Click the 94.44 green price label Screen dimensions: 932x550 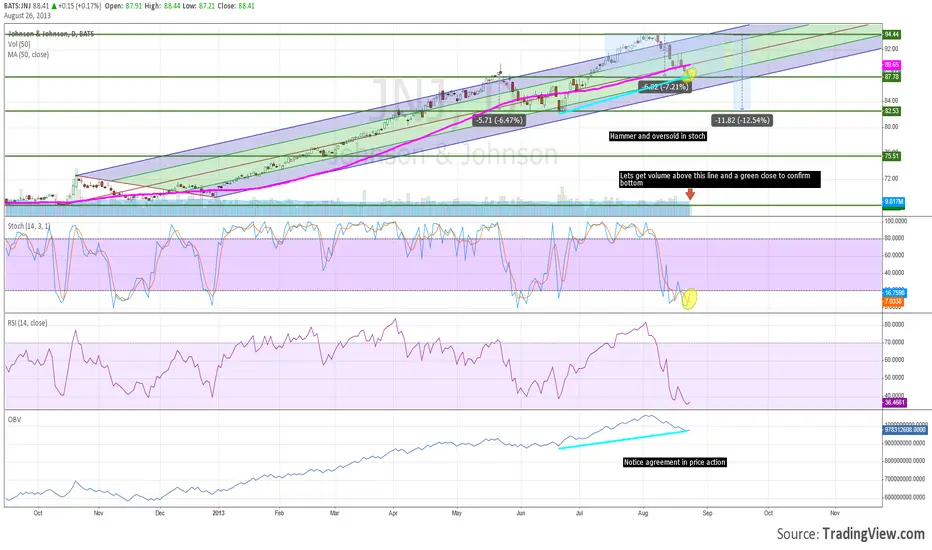coord(892,34)
